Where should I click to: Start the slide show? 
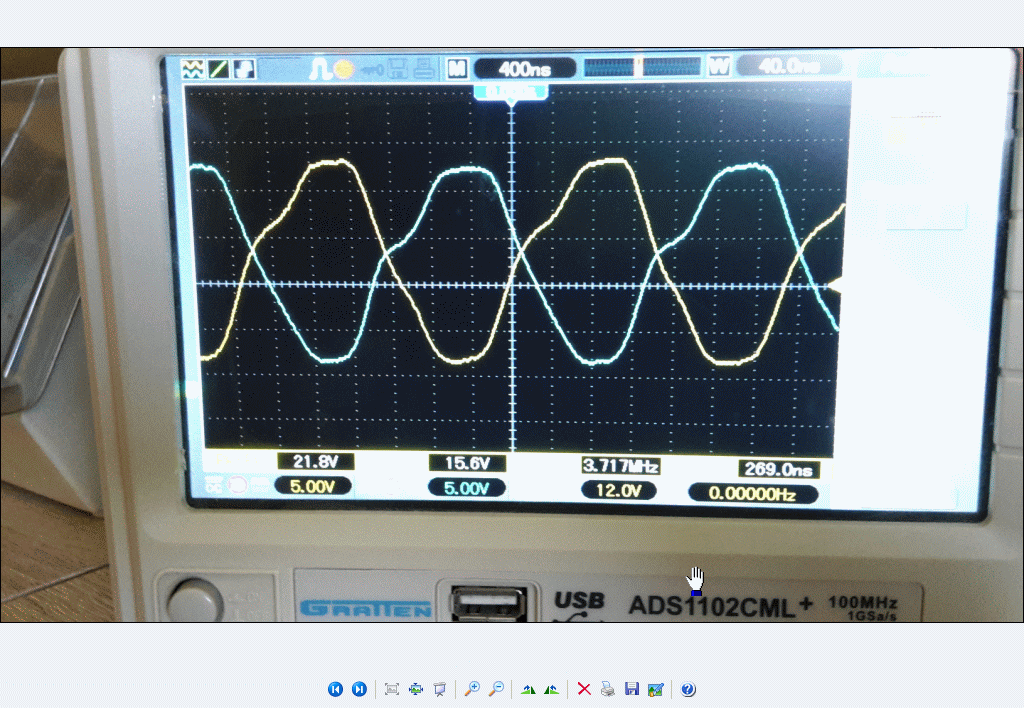tap(439, 689)
